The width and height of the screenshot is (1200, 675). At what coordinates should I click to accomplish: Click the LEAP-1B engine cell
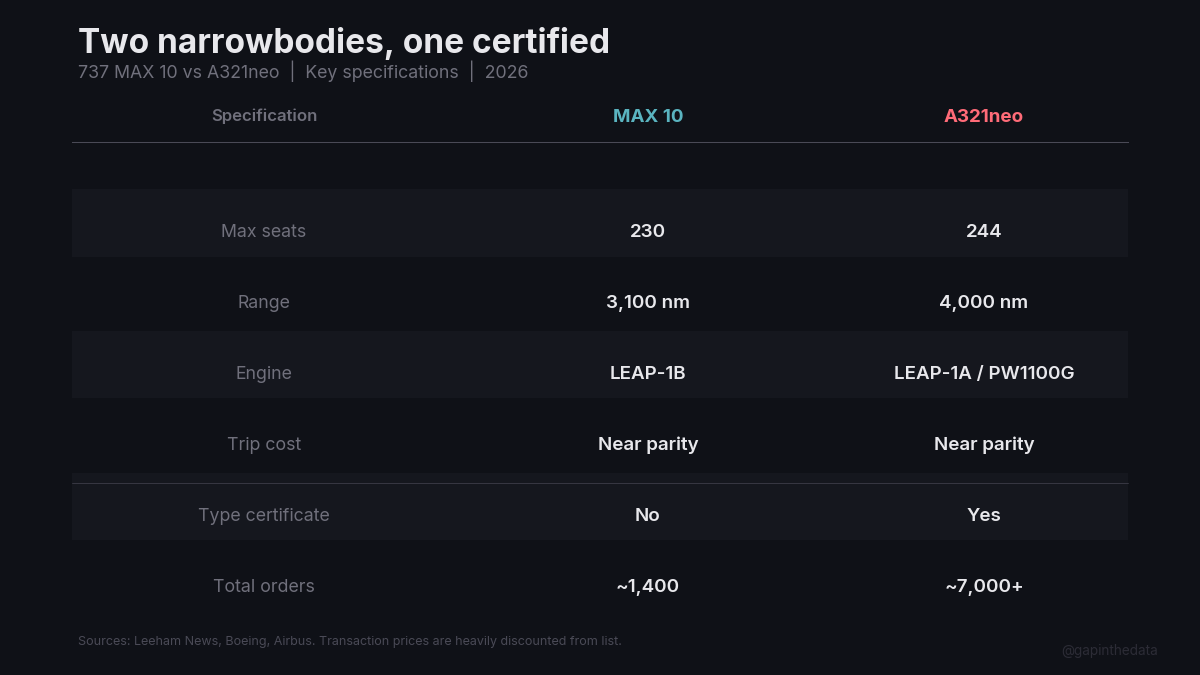pos(647,373)
